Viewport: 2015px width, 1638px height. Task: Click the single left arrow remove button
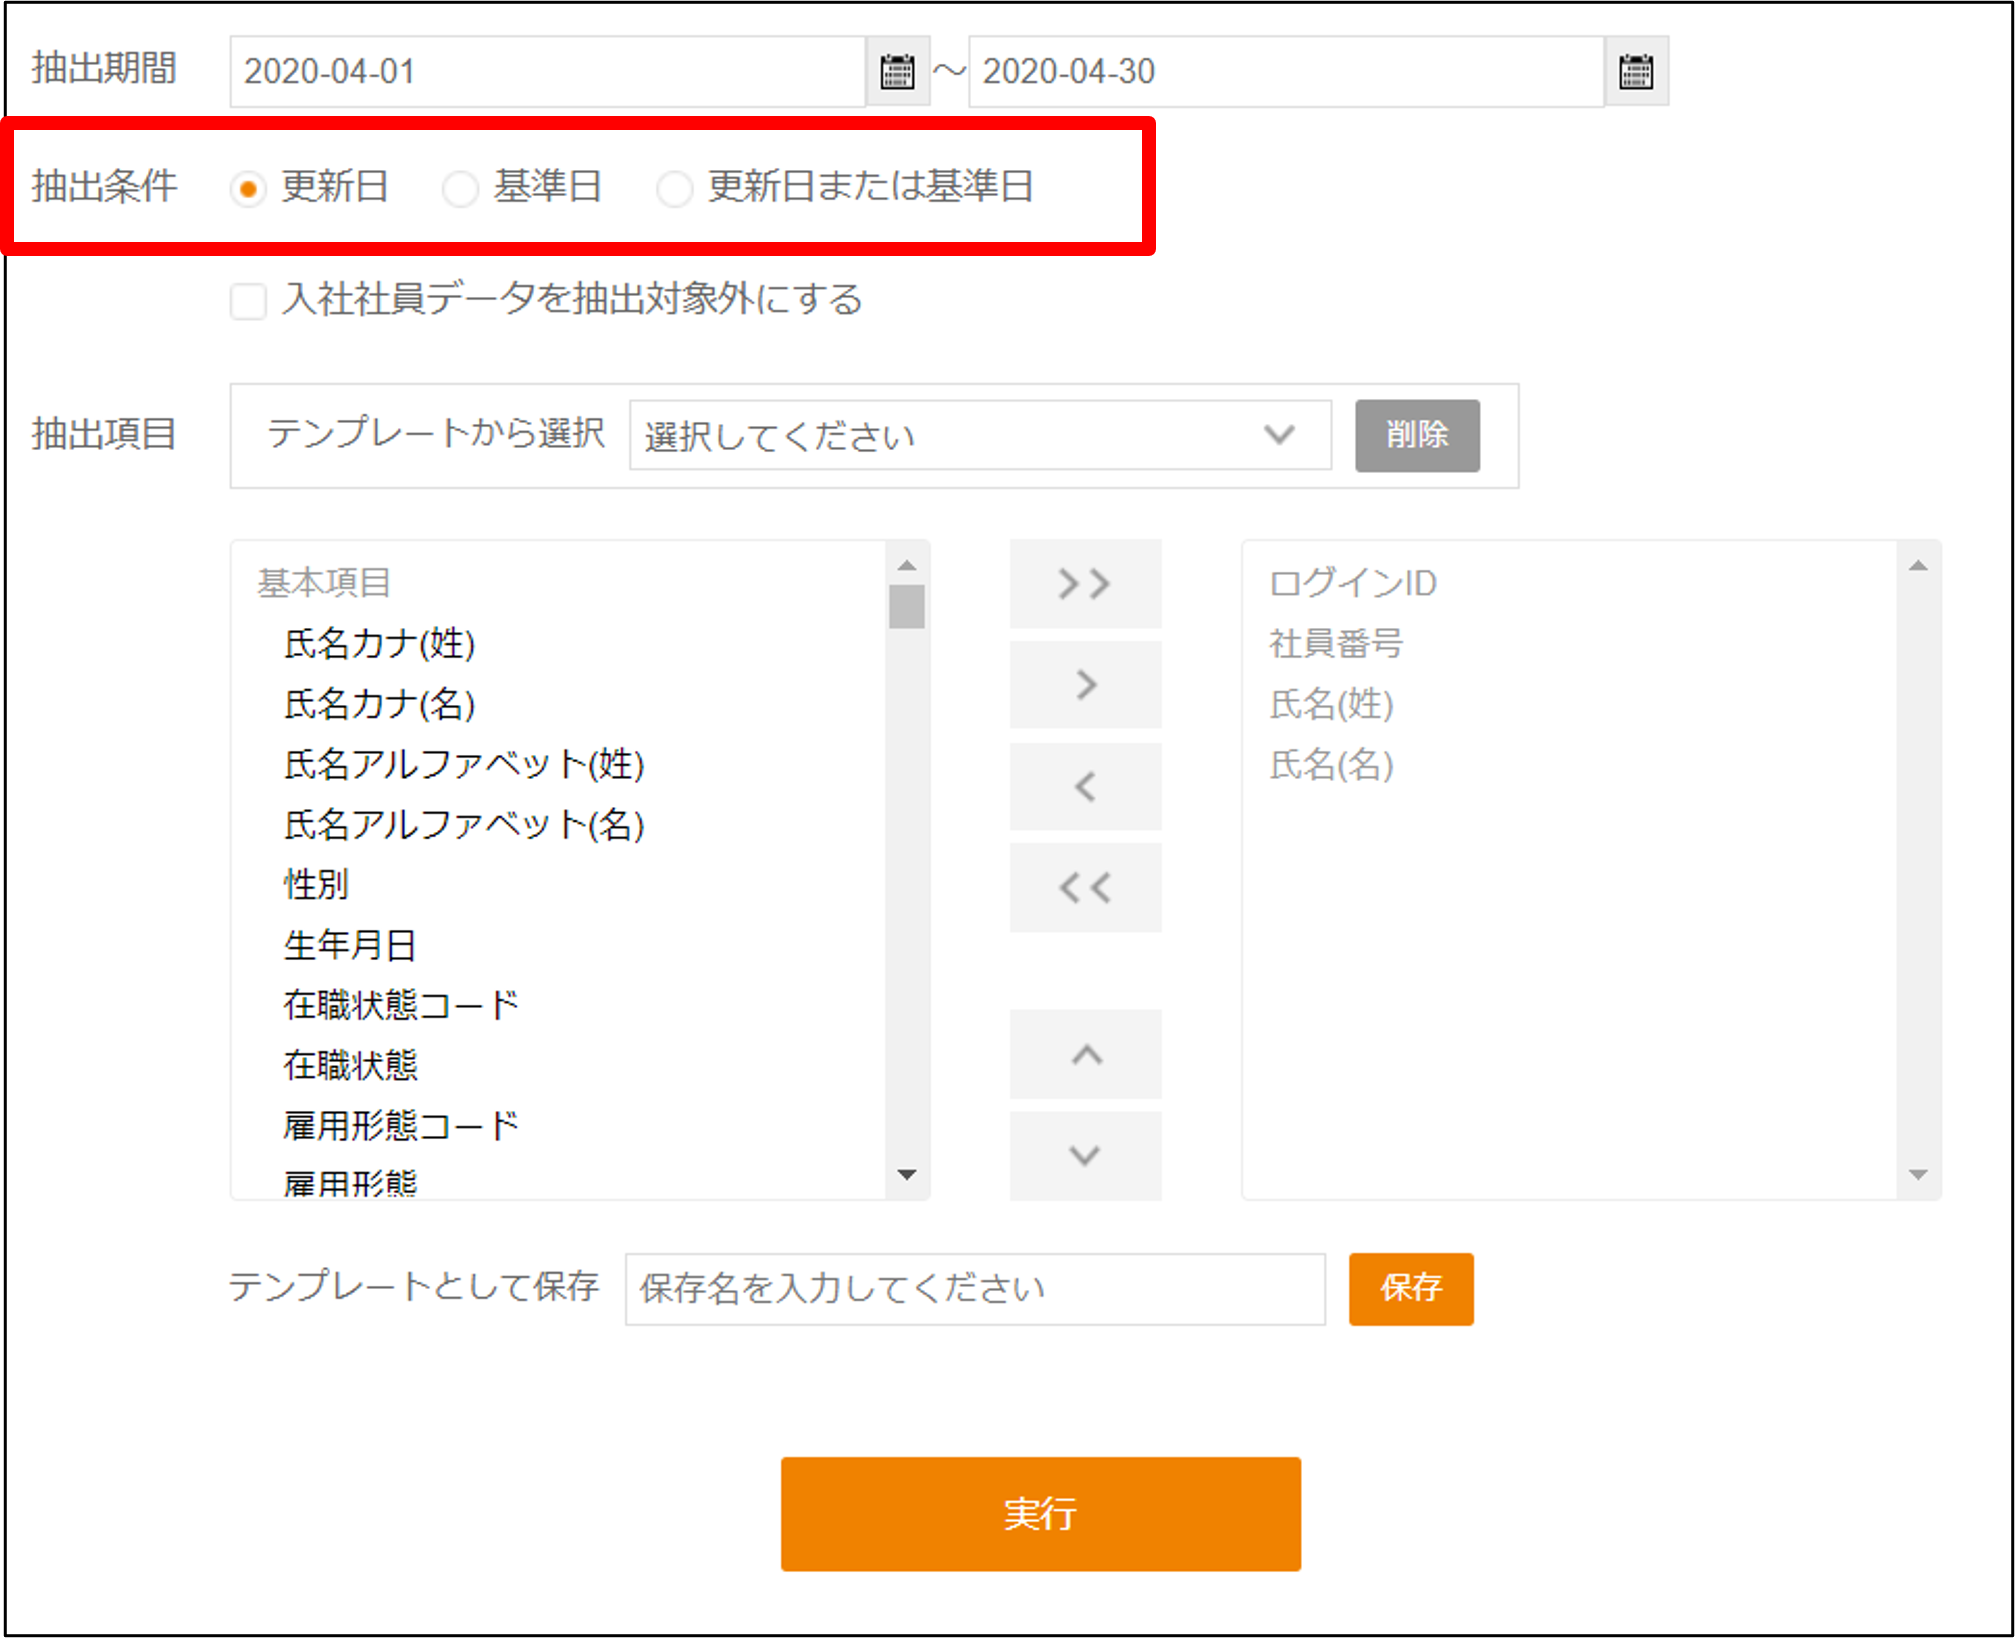click(1085, 787)
